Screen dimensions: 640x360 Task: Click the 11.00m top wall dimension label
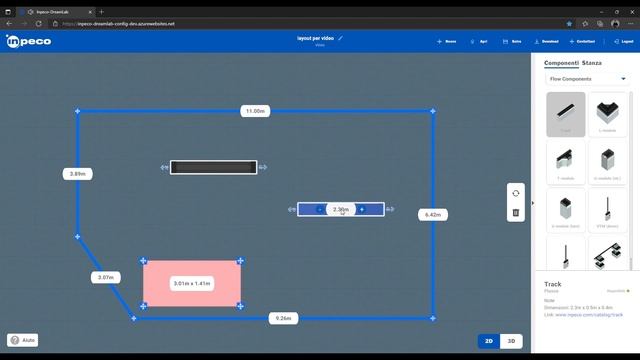point(255,111)
